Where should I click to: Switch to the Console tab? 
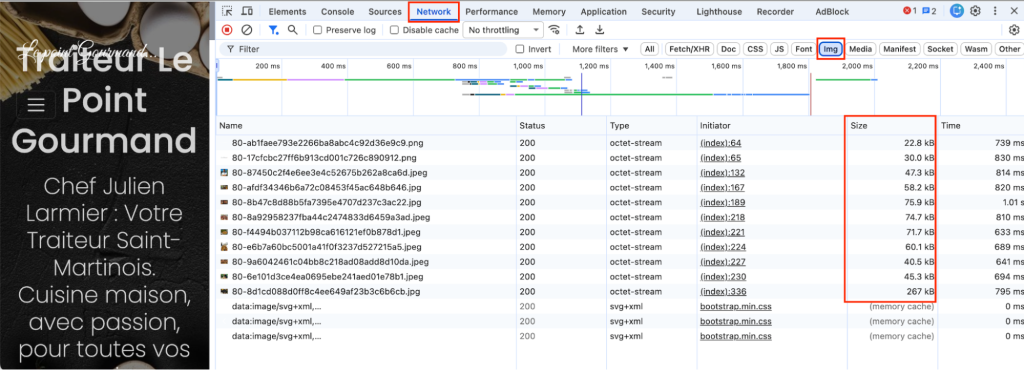(338, 12)
